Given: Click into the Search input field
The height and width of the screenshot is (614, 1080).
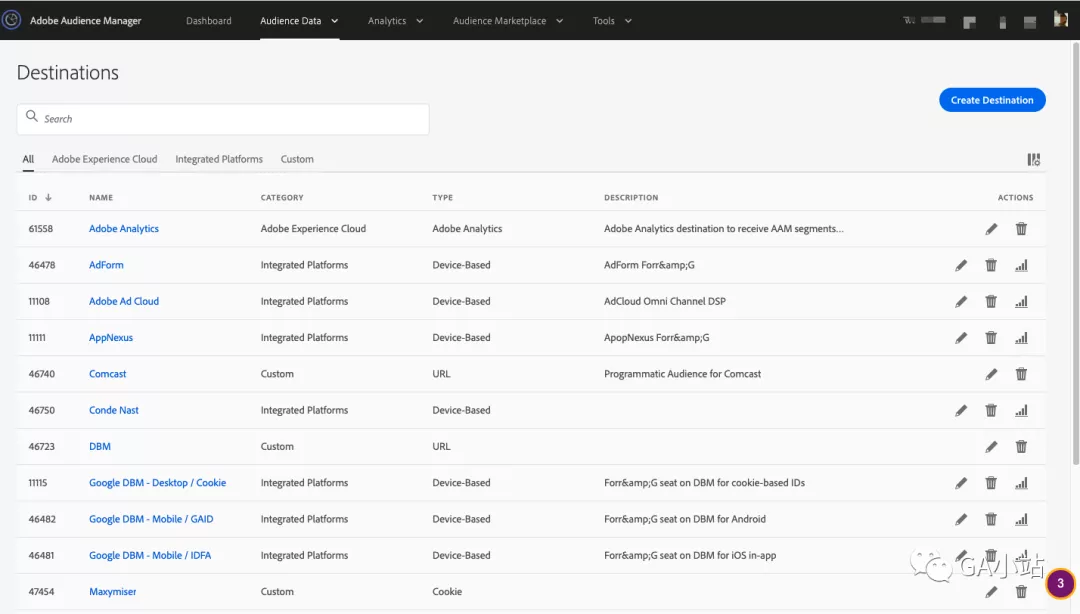Looking at the screenshot, I should [223, 119].
